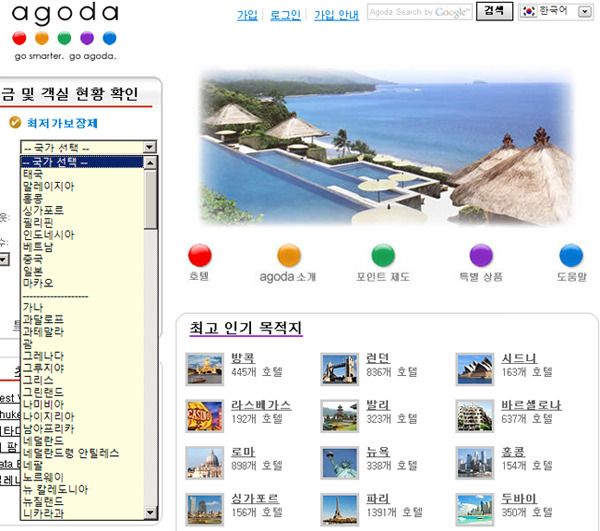The width and height of the screenshot is (600, 531).
Task: Click the Agoda Search by Google field
Action: pyautogui.click(x=420, y=12)
